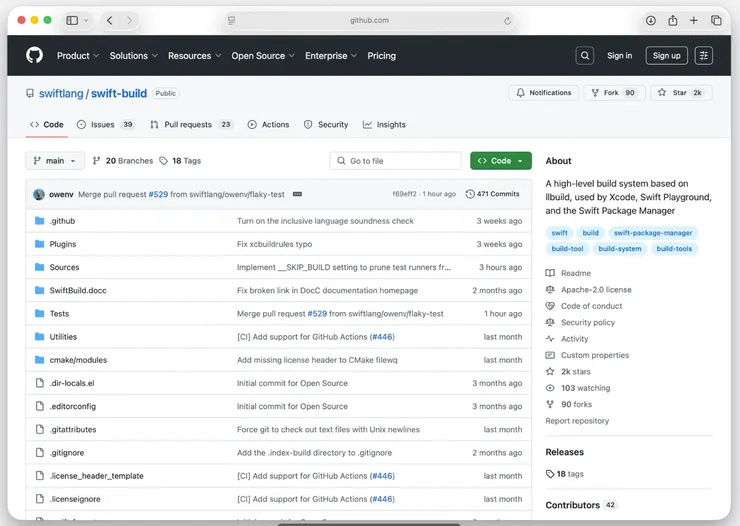Toggle the Safari sidebar button
This screenshot has width=740, height=526.
pyautogui.click(x=72, y=20)
